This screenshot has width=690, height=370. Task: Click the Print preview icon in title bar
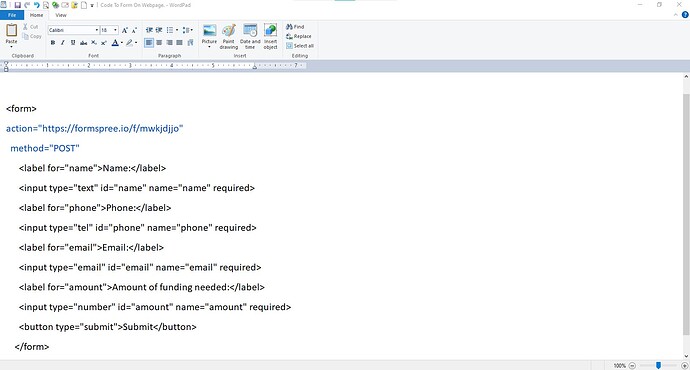pyautogui.click(x=46, y=5)
